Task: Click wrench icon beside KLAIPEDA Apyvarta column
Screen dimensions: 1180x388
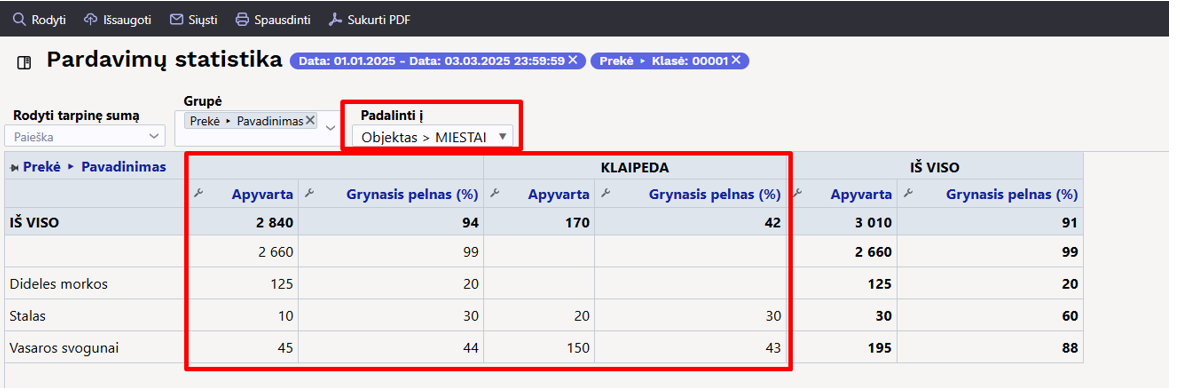Action: 494,194
